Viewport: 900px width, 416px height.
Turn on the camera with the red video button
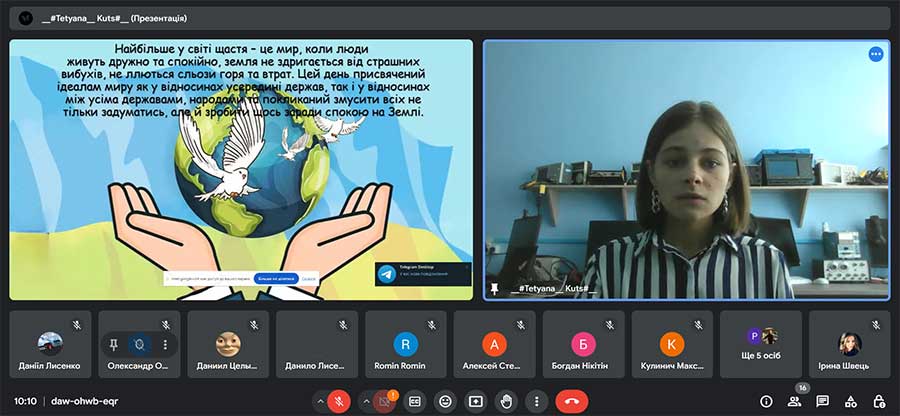(385, 401)
